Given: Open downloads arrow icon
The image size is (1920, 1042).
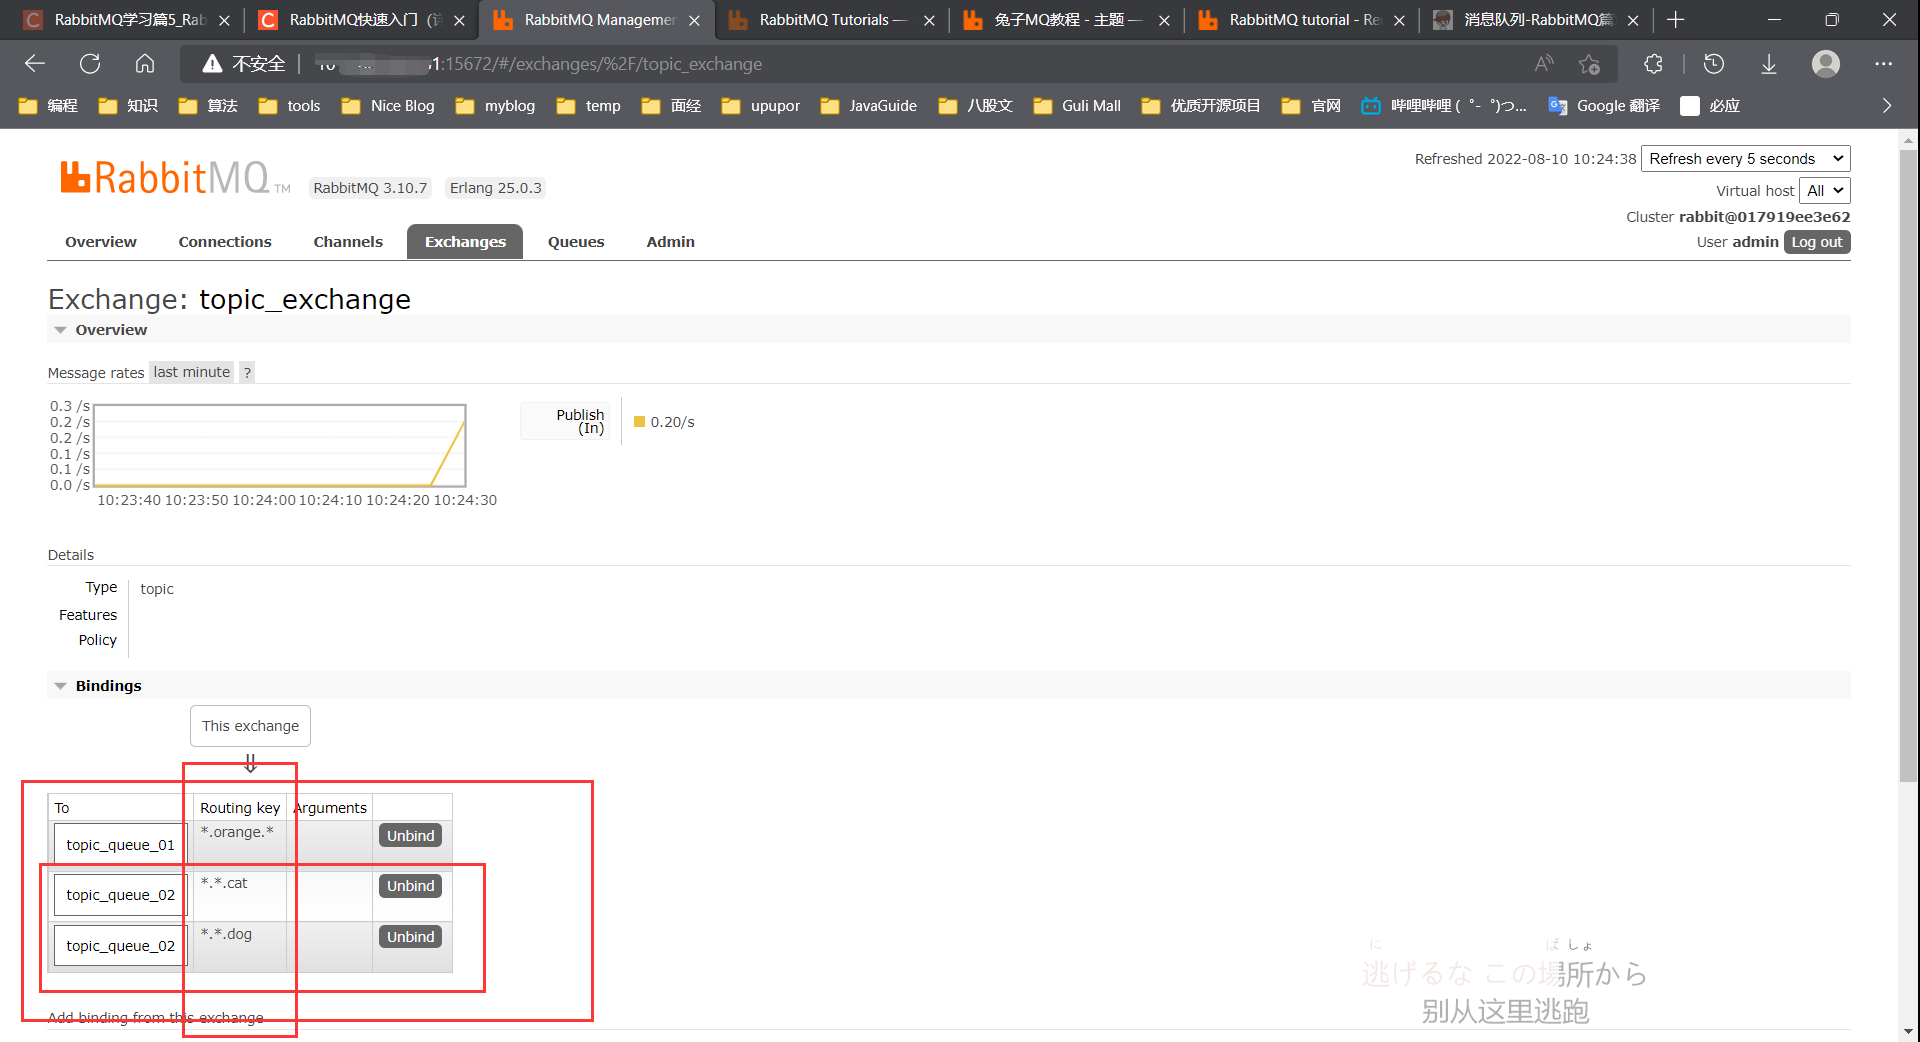Looking at the screenshot, I should pos(1768,64).
